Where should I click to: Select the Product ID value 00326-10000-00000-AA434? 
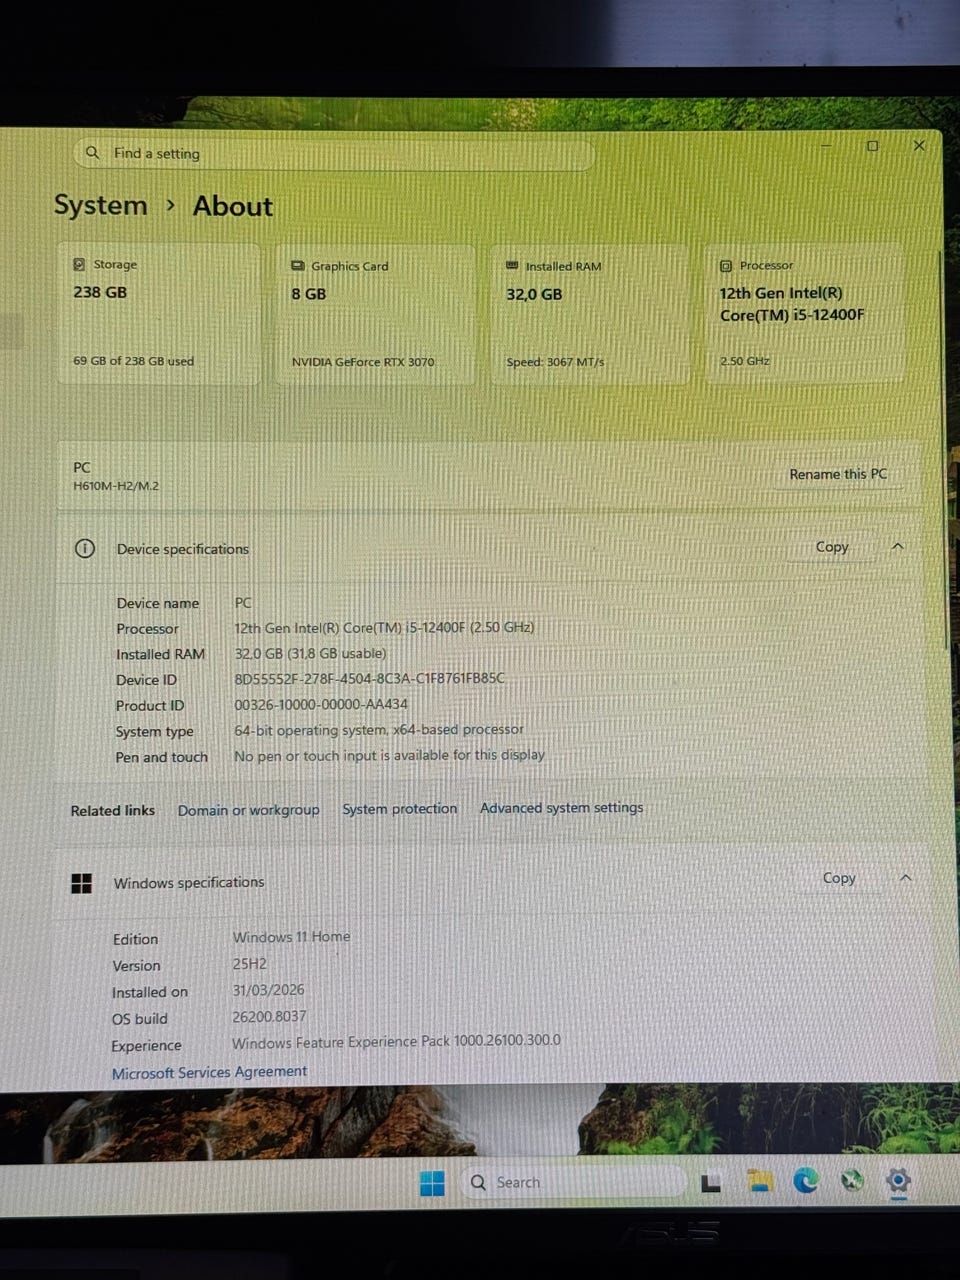click(x=321, y=704)
